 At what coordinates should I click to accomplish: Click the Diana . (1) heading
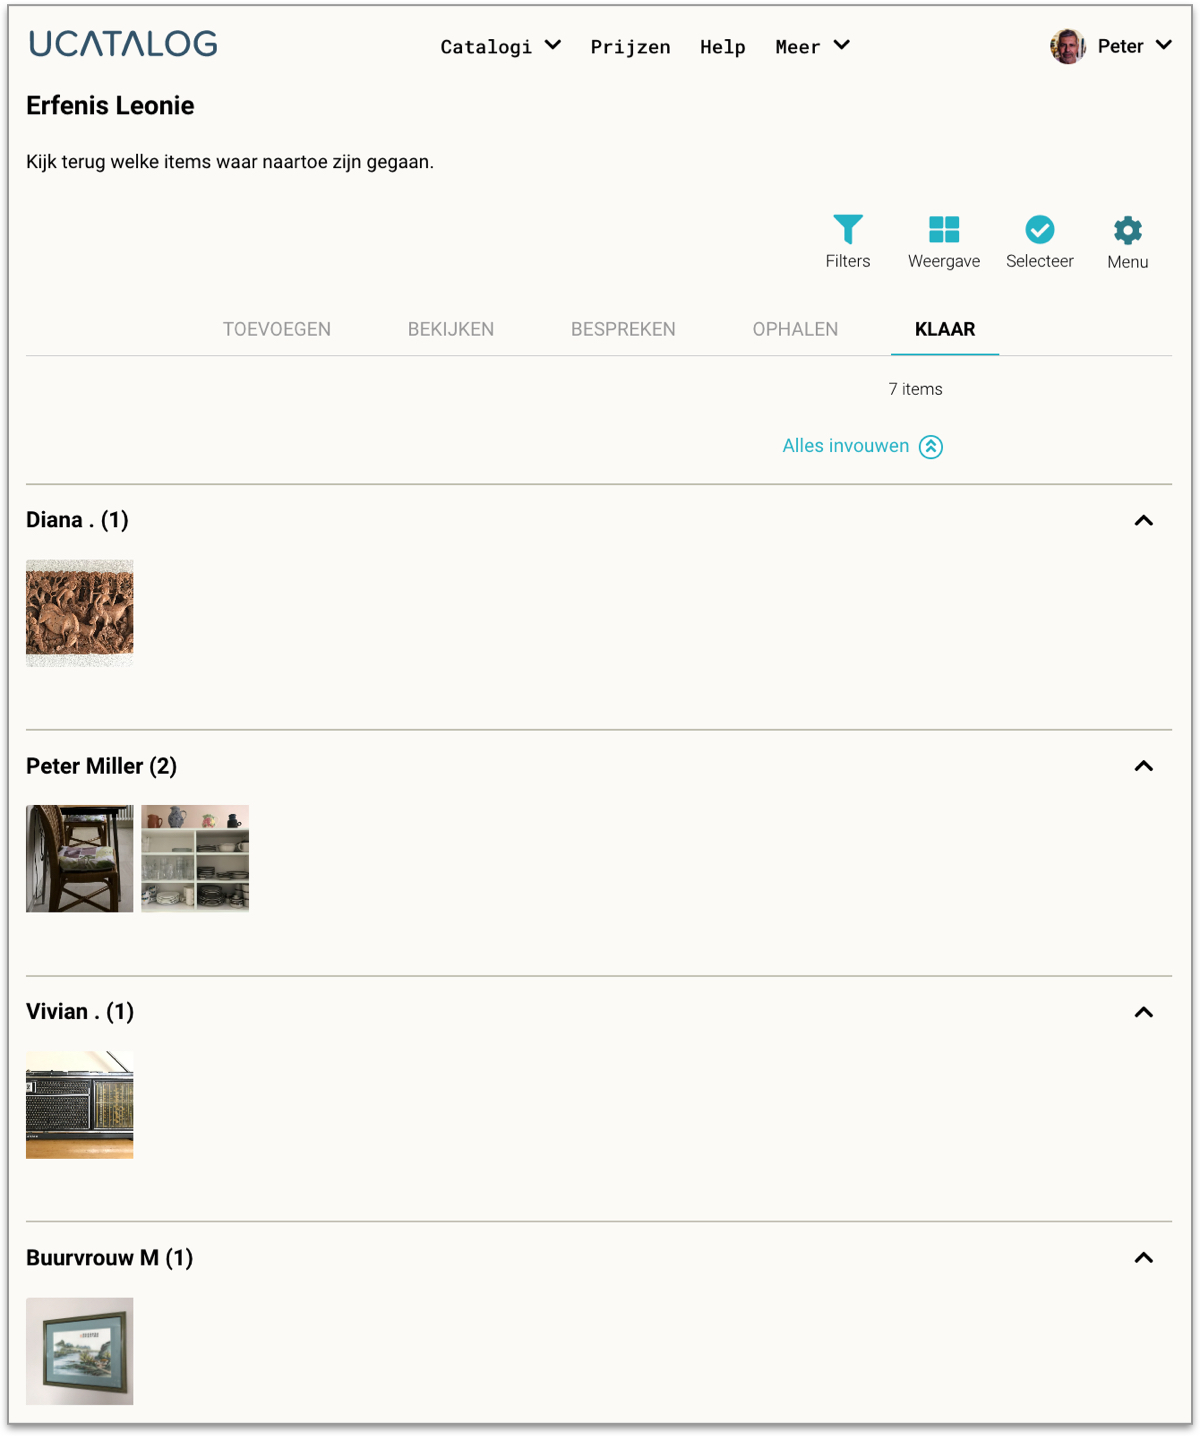coord(77,520)
